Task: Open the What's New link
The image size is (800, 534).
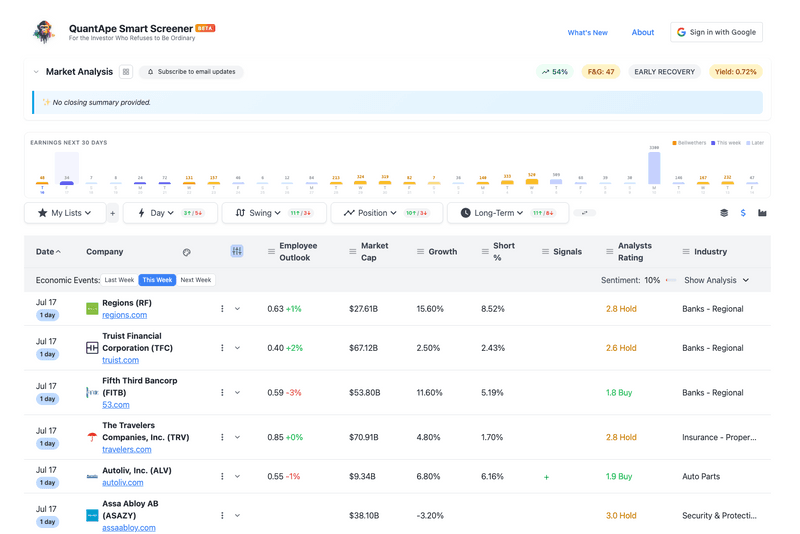Action: click(x=587, y=33)
